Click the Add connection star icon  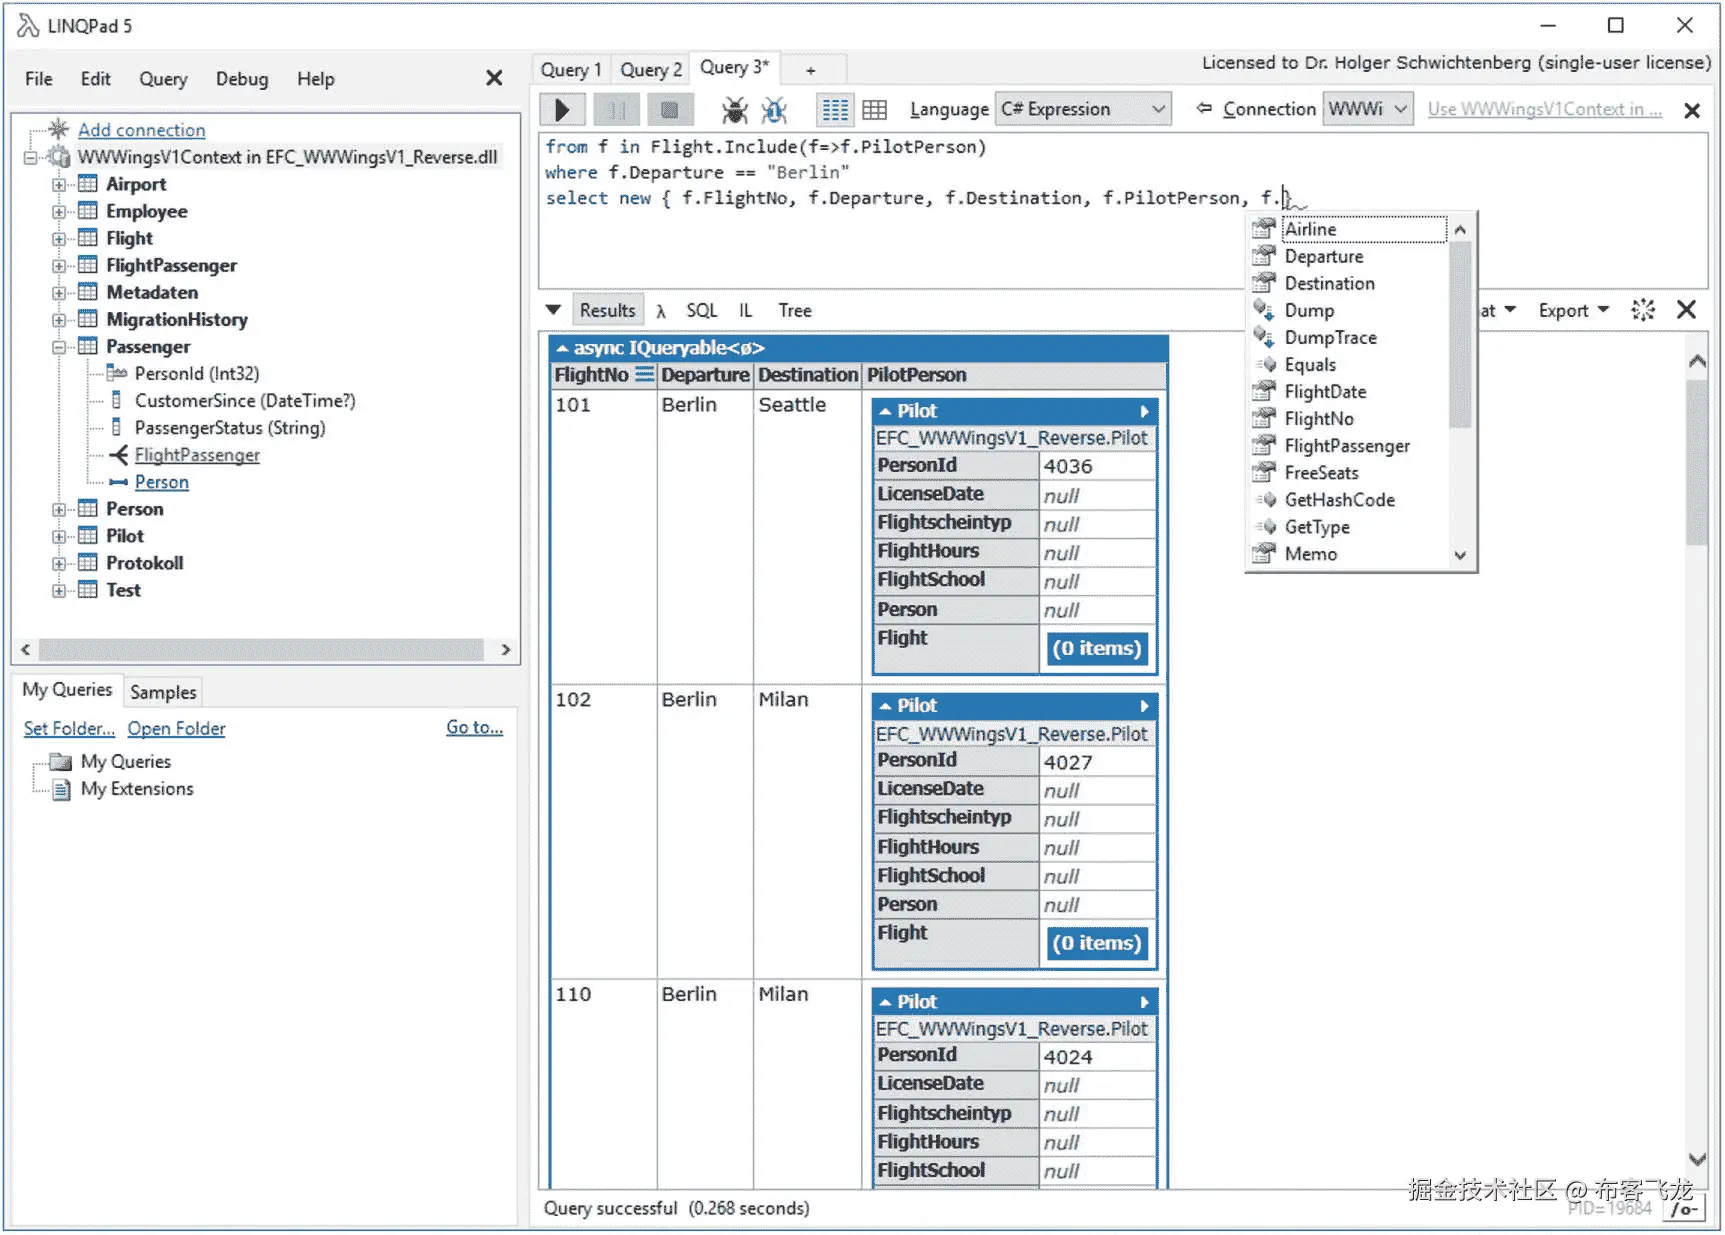pos(59,129)
